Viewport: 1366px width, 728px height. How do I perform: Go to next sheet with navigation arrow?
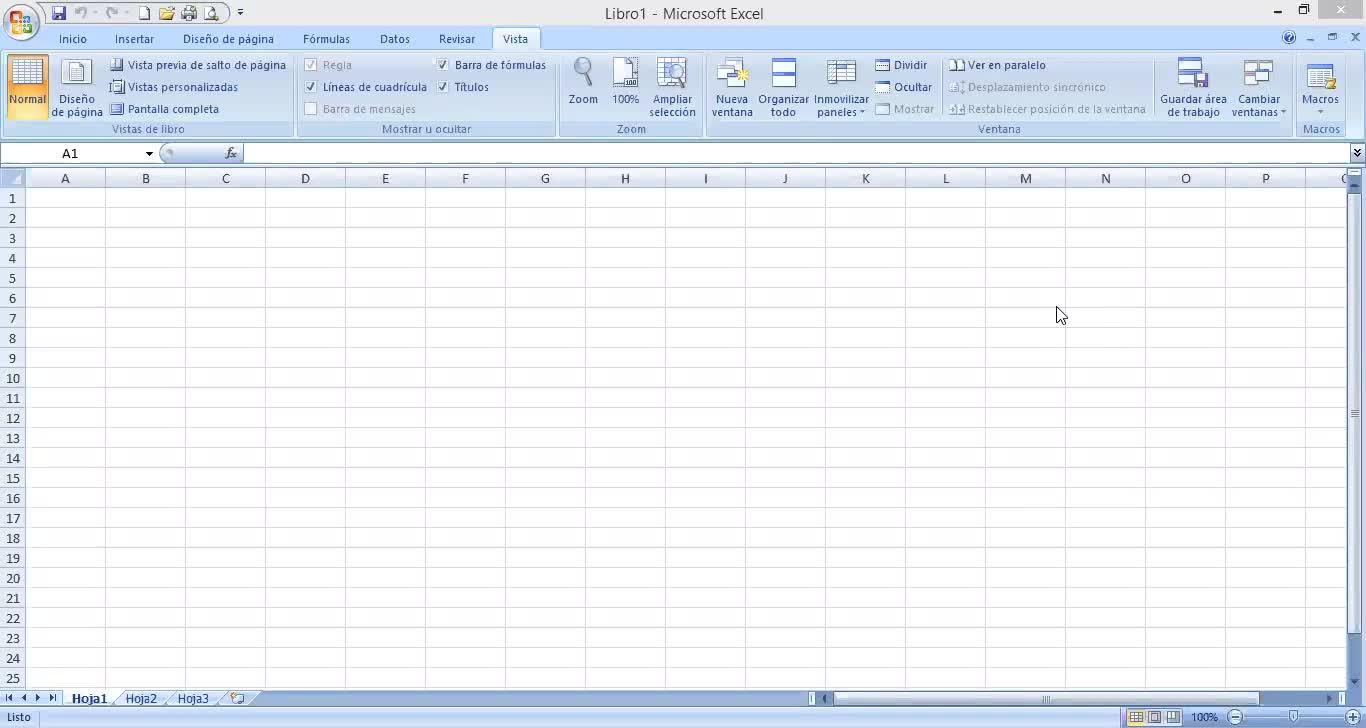38,698
